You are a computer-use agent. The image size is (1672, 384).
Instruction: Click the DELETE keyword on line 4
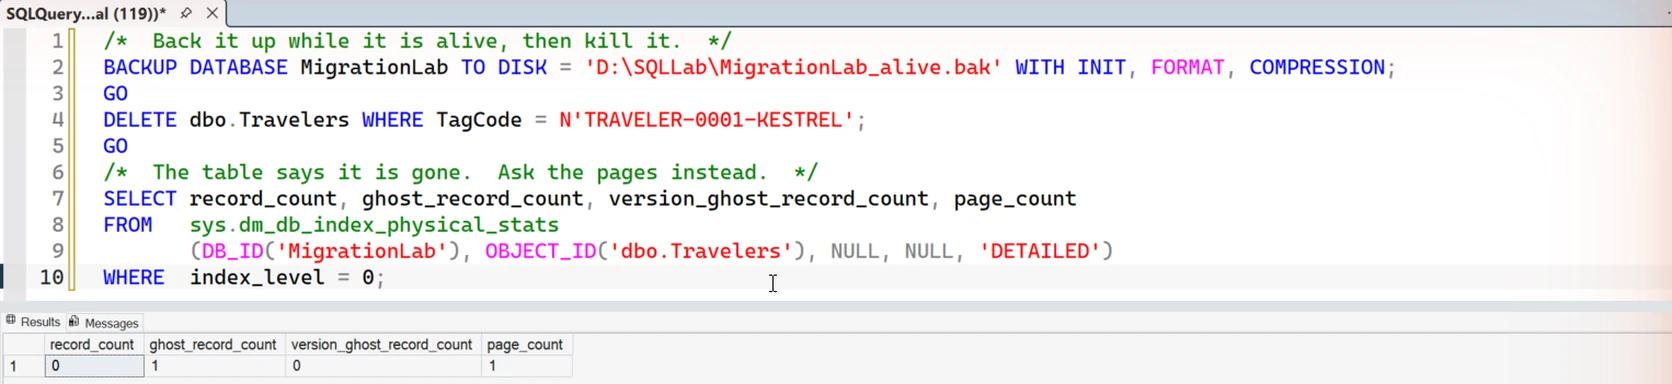click(x=140, y=120)
